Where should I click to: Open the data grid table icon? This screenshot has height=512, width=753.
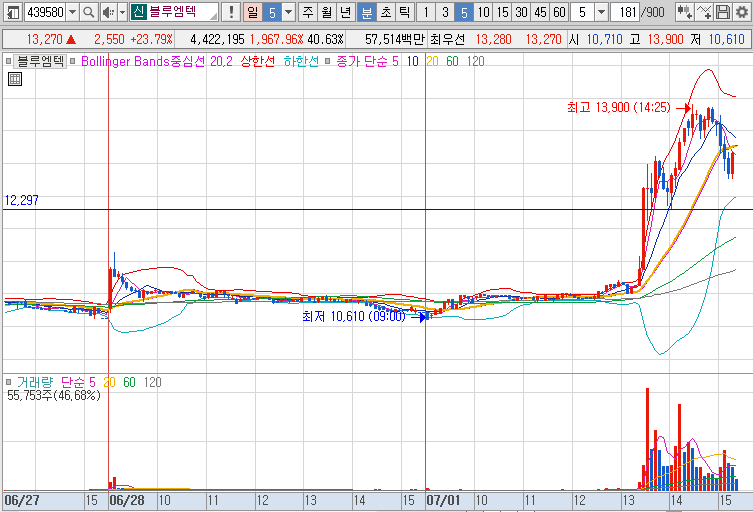15,79
